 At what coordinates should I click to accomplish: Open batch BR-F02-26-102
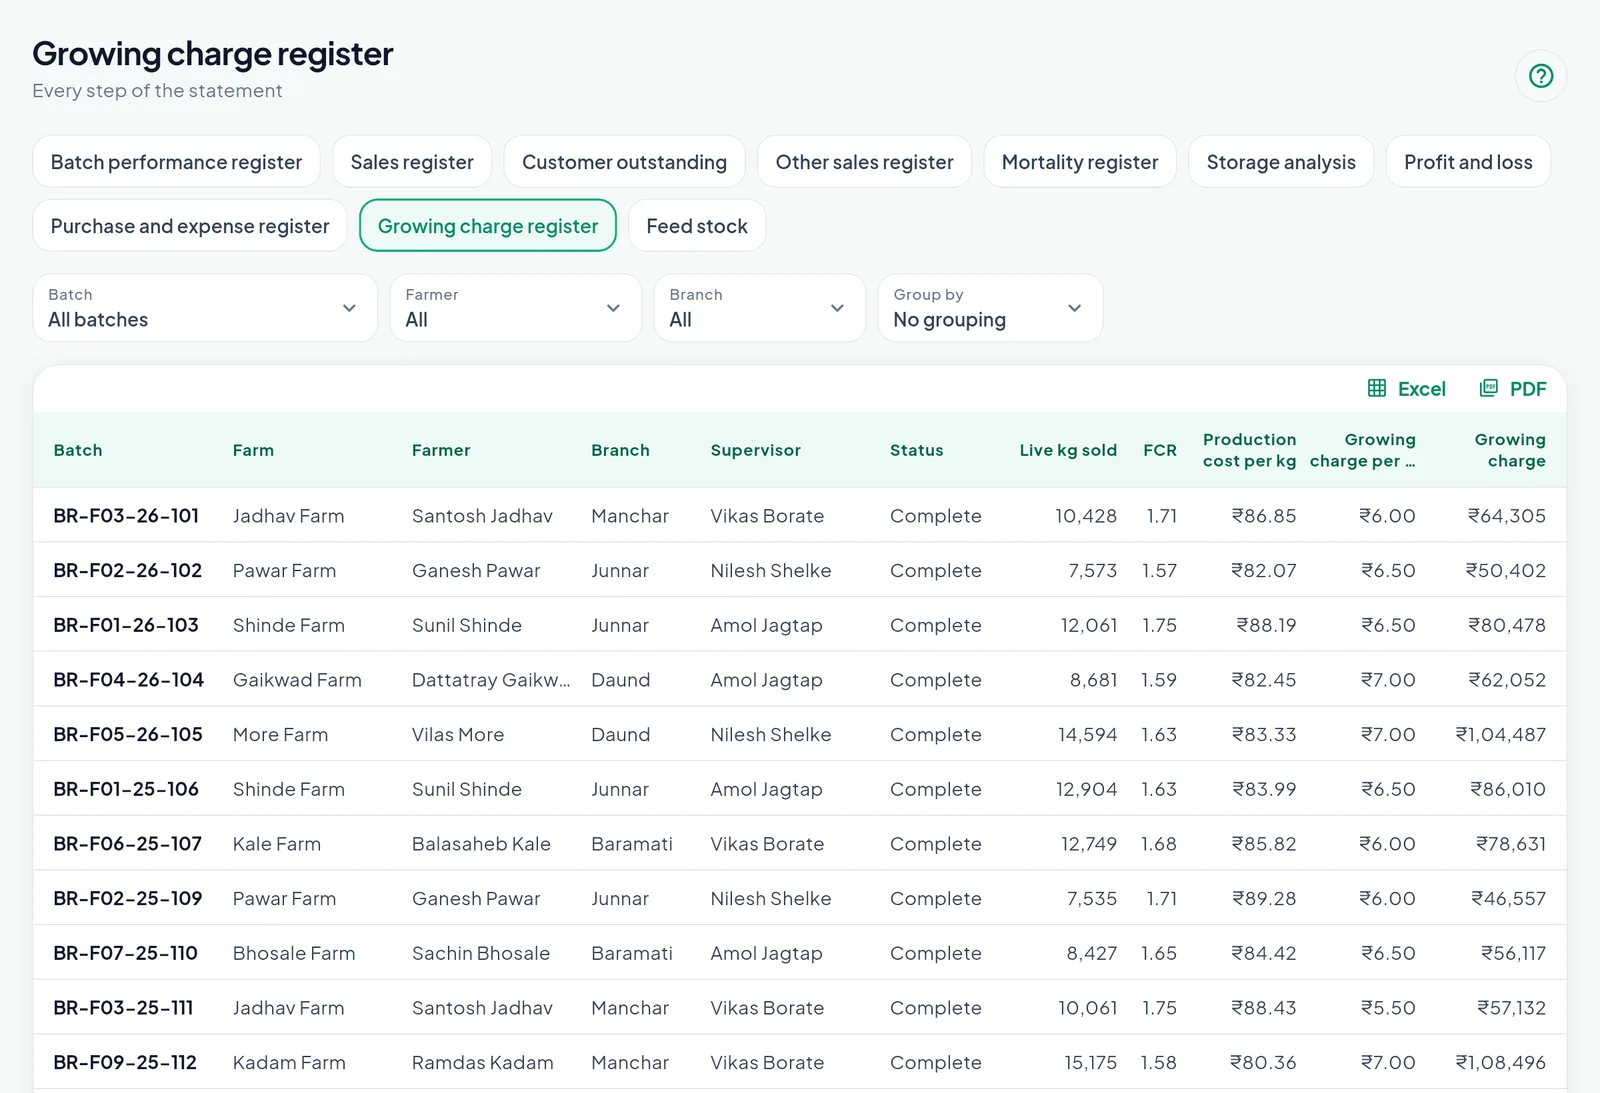click(x=127, y=570)
